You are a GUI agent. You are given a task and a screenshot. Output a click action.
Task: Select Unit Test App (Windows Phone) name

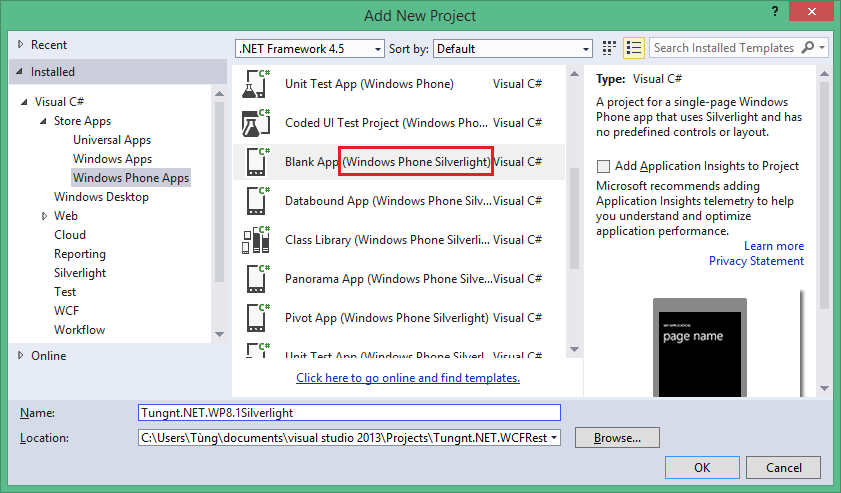369,84
